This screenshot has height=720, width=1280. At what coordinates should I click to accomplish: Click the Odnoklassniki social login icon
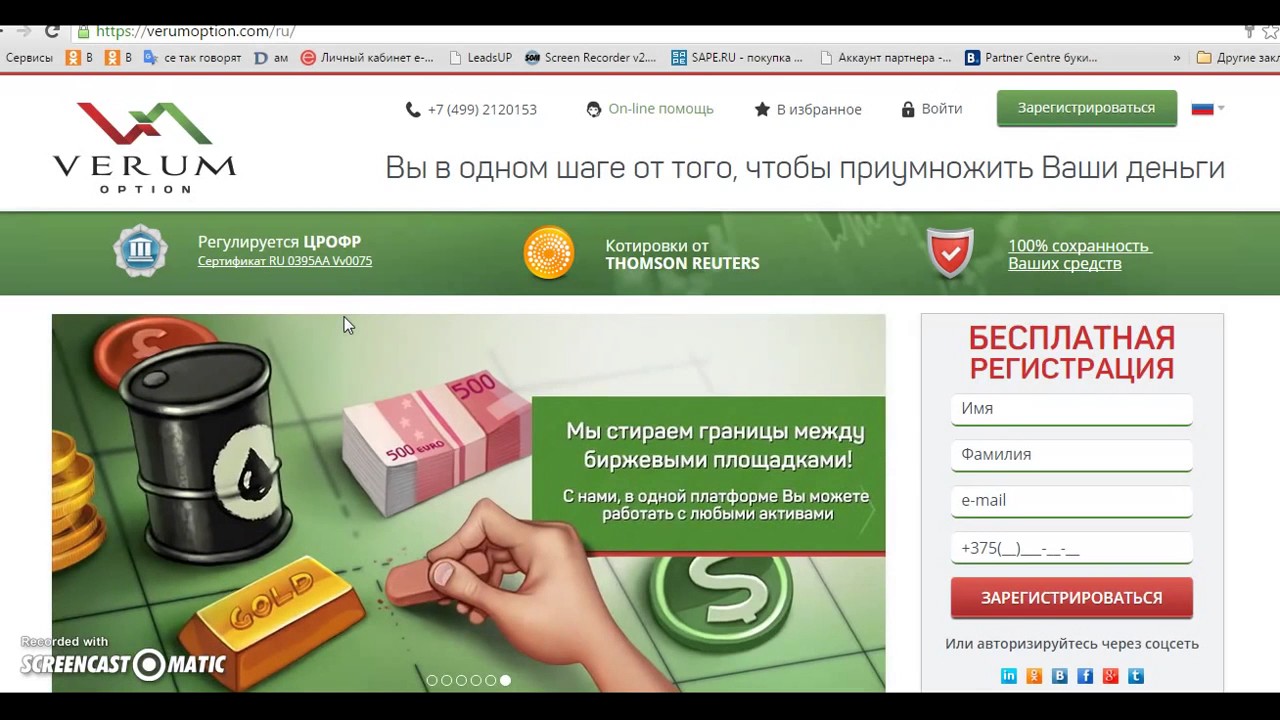[x=1034, y=676]
